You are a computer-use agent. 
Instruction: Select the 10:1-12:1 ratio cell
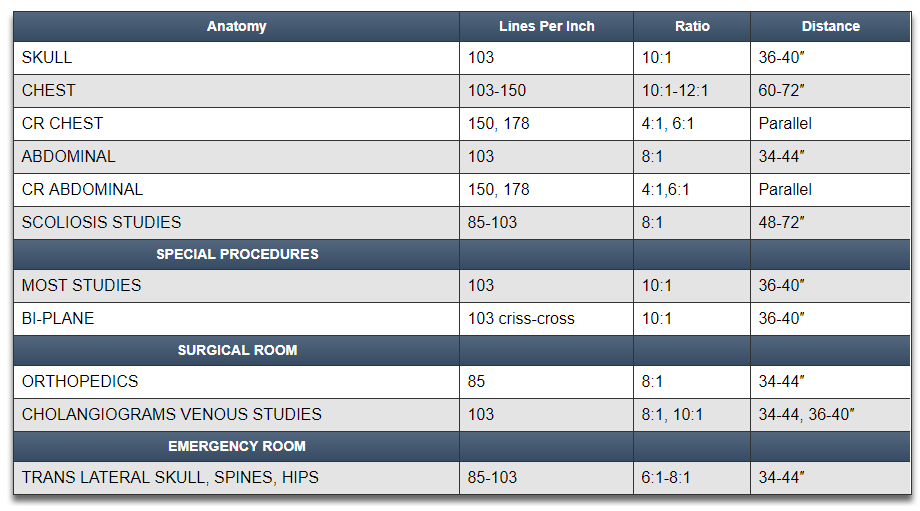click(x=675, y=90)
